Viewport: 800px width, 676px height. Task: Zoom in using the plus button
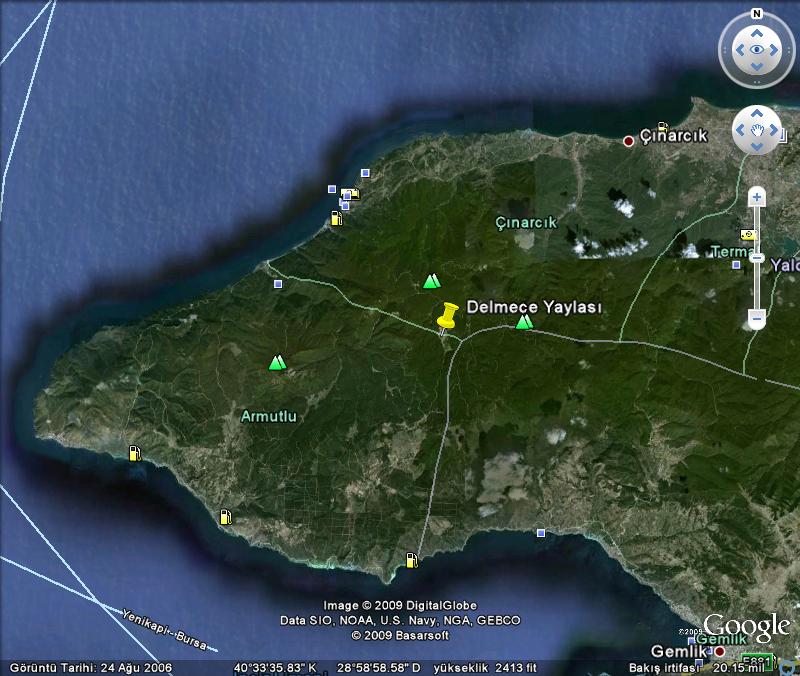(x=757, y=197)
